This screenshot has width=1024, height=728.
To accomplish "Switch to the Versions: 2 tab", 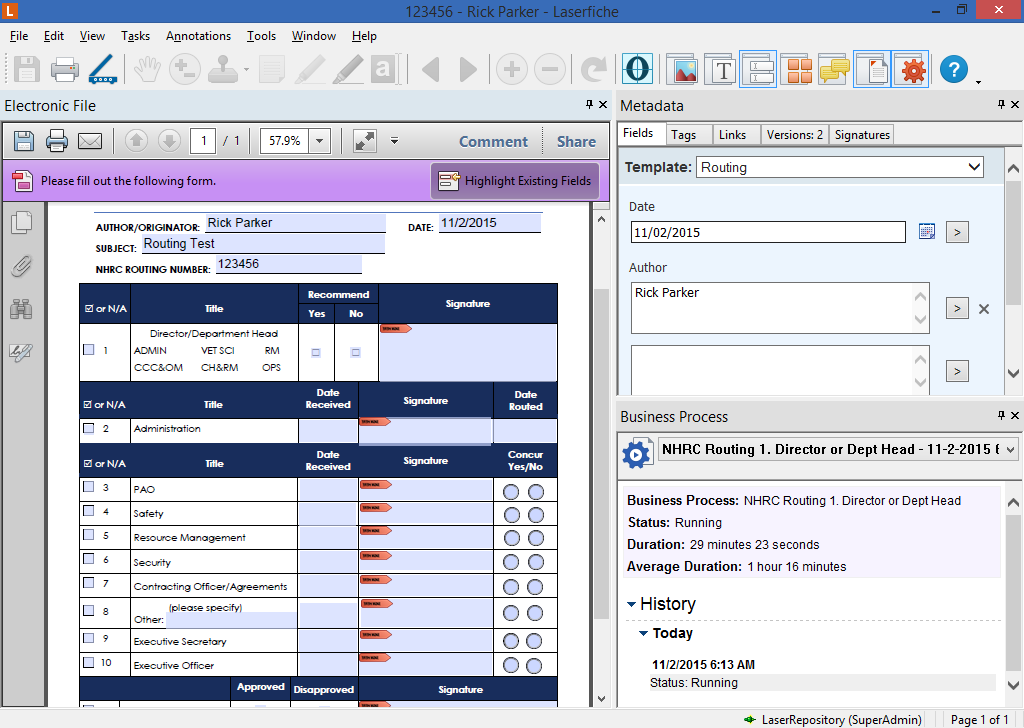I will pyautogui.click(x=795, y=135).
